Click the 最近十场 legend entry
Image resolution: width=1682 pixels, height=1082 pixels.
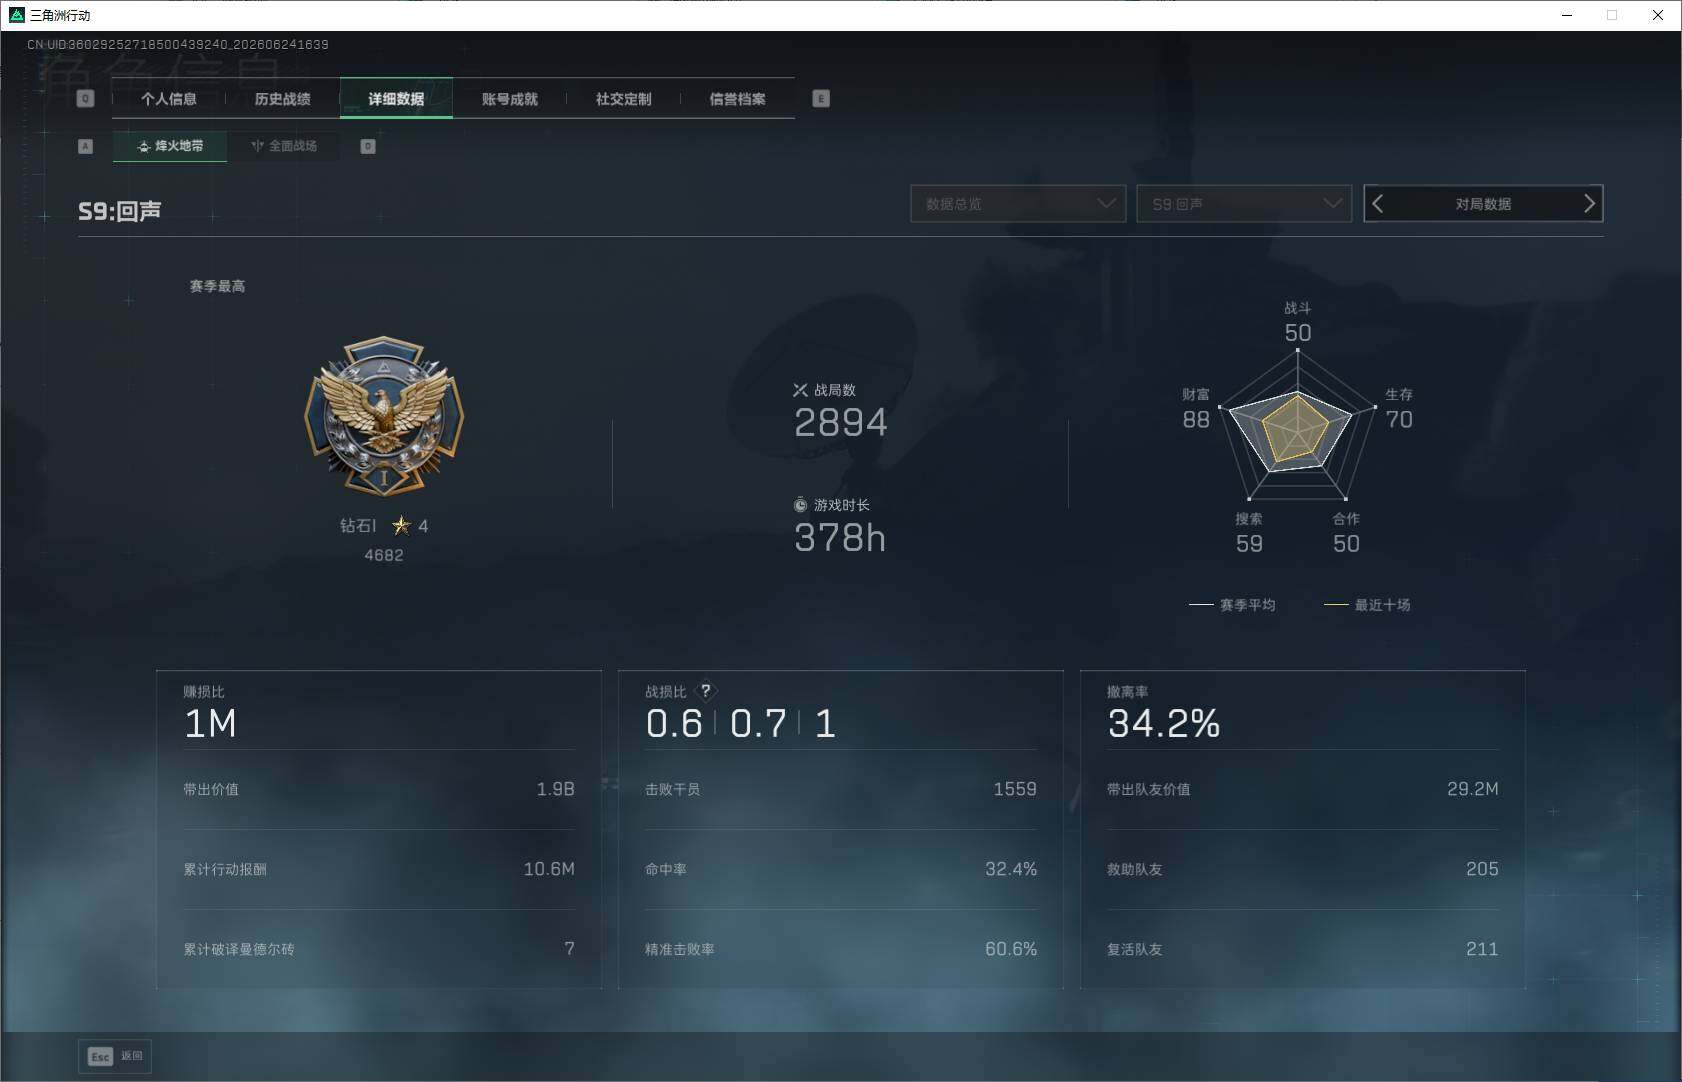click(1367, 605)
